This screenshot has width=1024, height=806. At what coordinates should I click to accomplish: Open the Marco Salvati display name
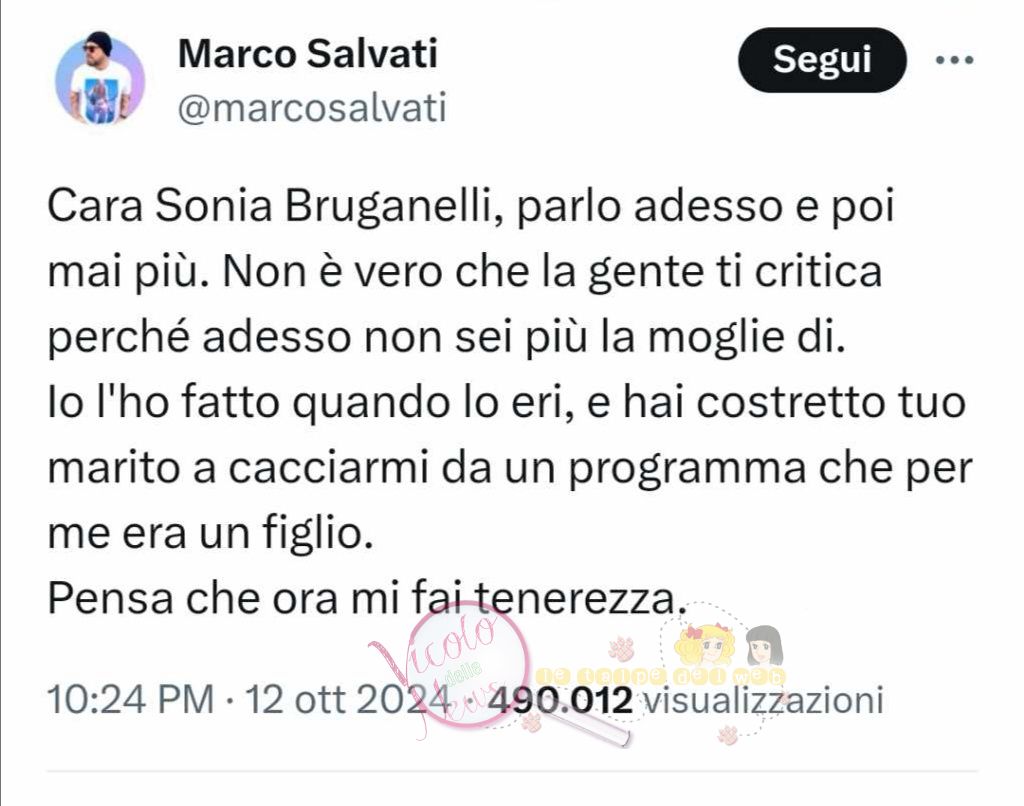pyautogui.click(x=308, y=54)
